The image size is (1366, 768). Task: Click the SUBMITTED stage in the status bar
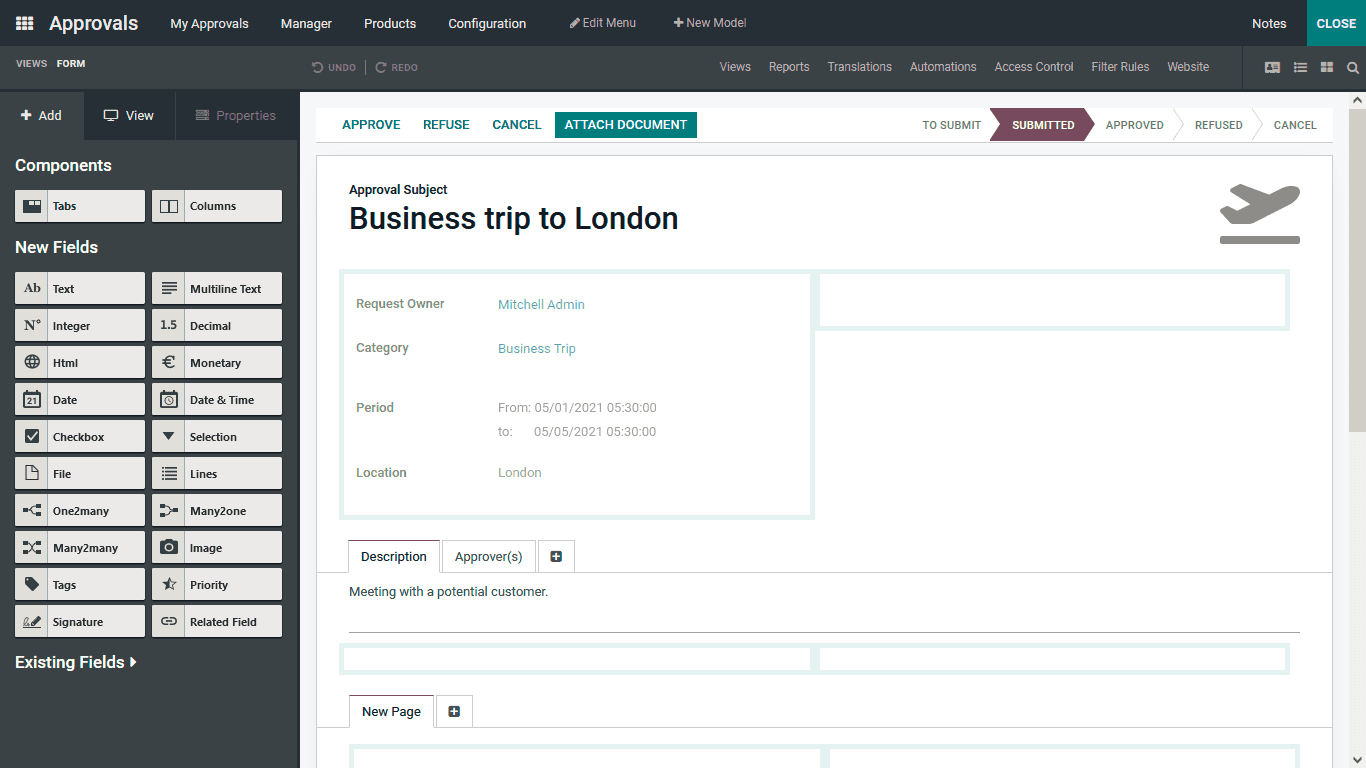(x=1041, y=124)
